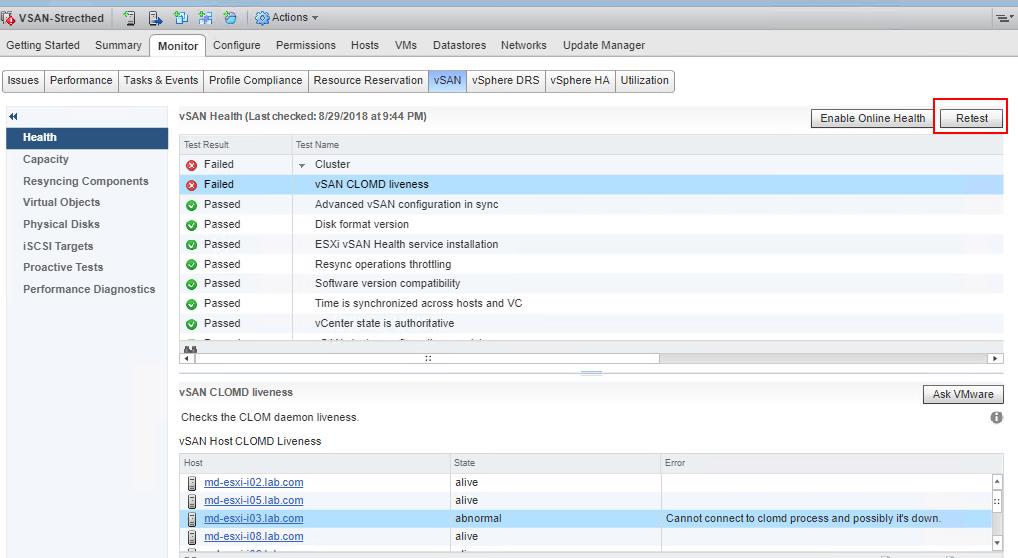Collapse the Cluster test group arrow
Screen dimensions: 1018x558
tap(302, 166)
